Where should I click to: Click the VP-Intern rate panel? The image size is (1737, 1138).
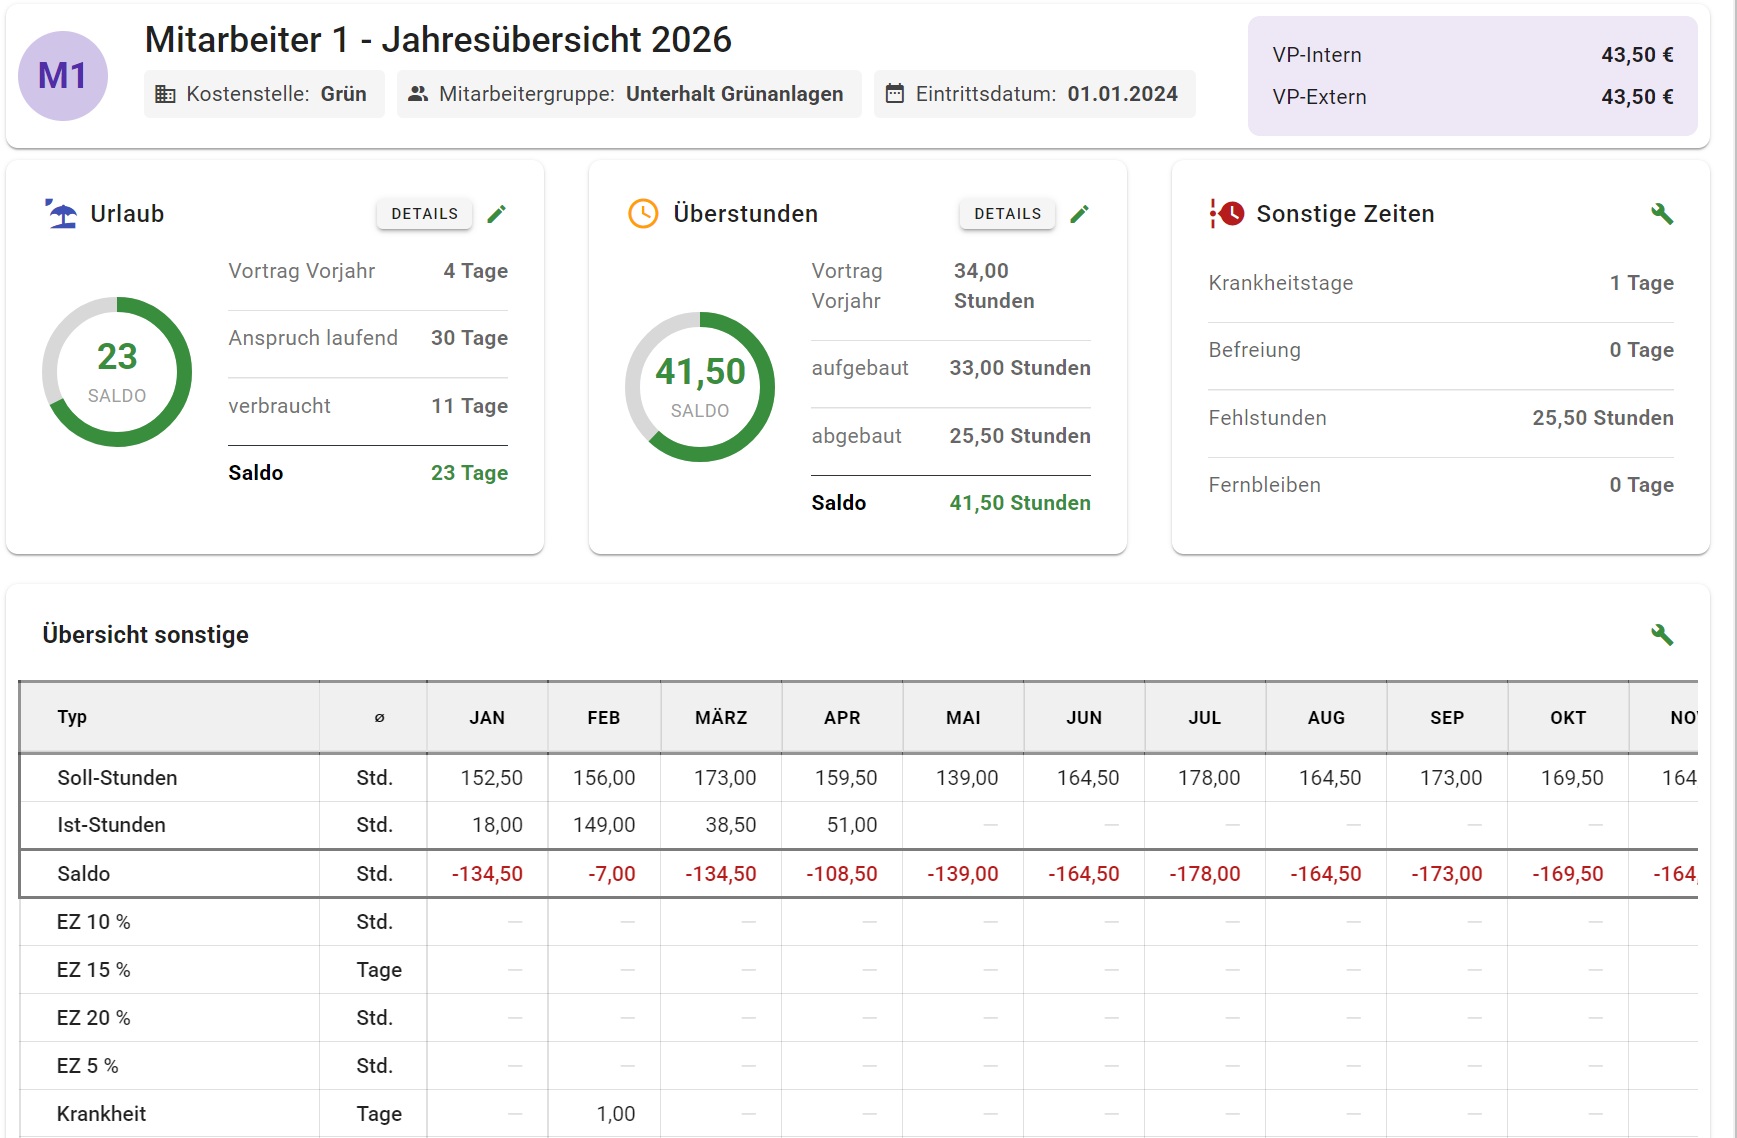tap(1472, 76)
